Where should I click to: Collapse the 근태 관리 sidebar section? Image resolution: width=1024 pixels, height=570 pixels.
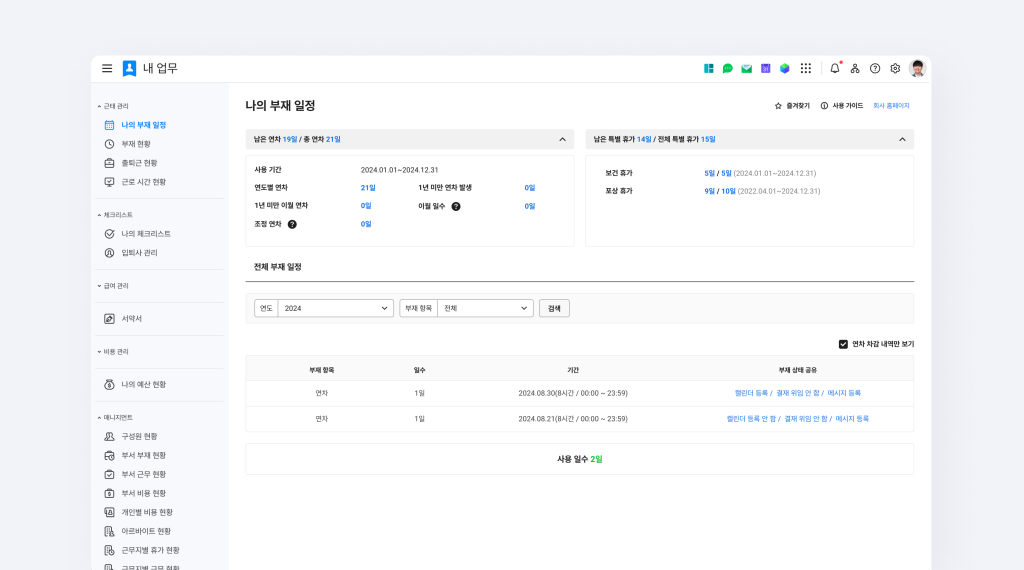point(113,106)
